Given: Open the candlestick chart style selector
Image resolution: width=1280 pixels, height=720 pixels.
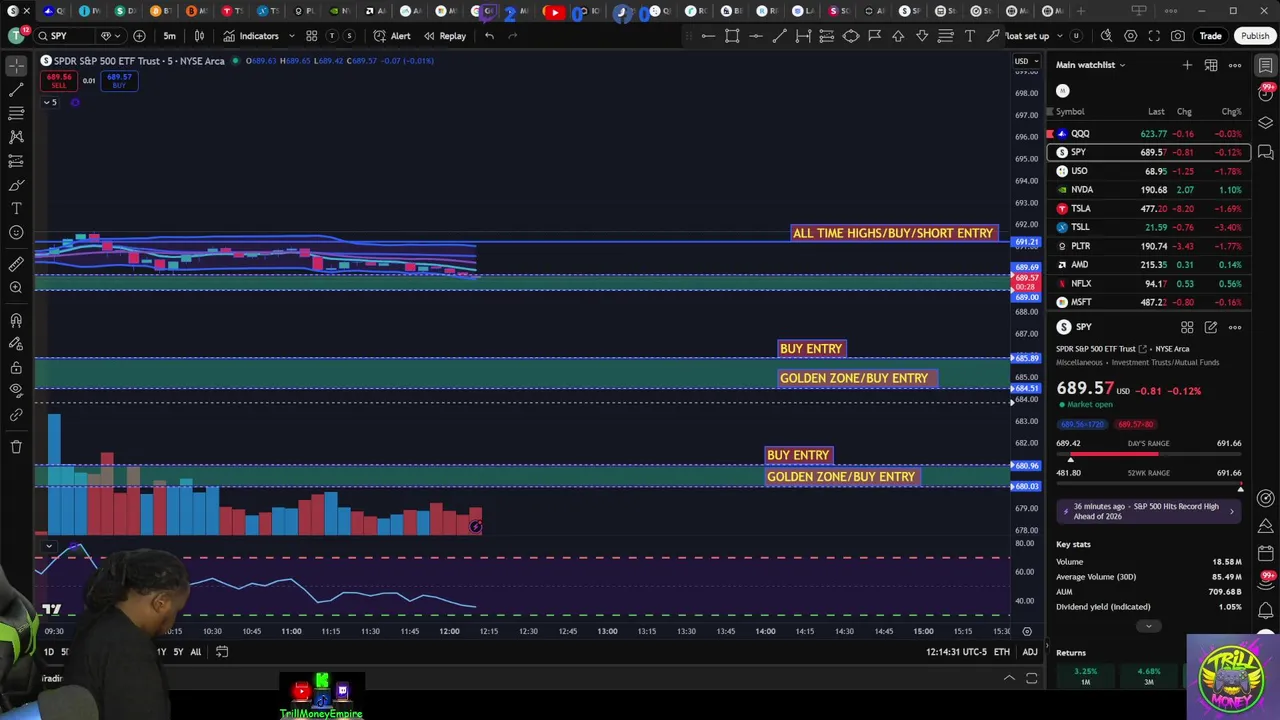Looking at the screenshot, I should tap(199, 36).
